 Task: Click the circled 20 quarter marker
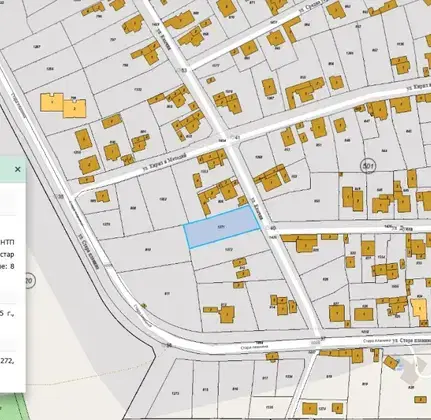(29, 281)
